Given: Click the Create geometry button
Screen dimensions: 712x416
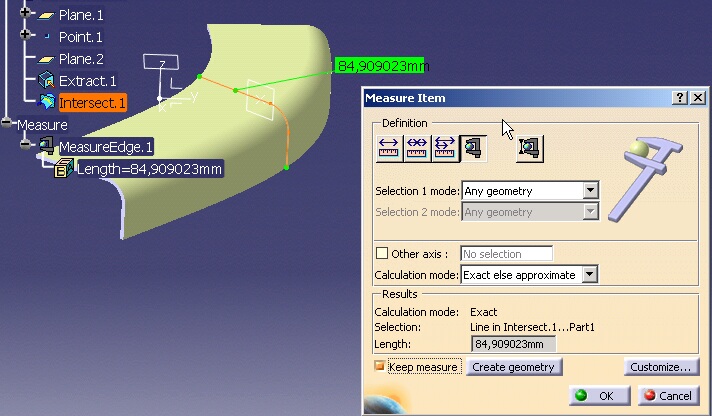Looking at the screenshot, I should coord(513,367).
